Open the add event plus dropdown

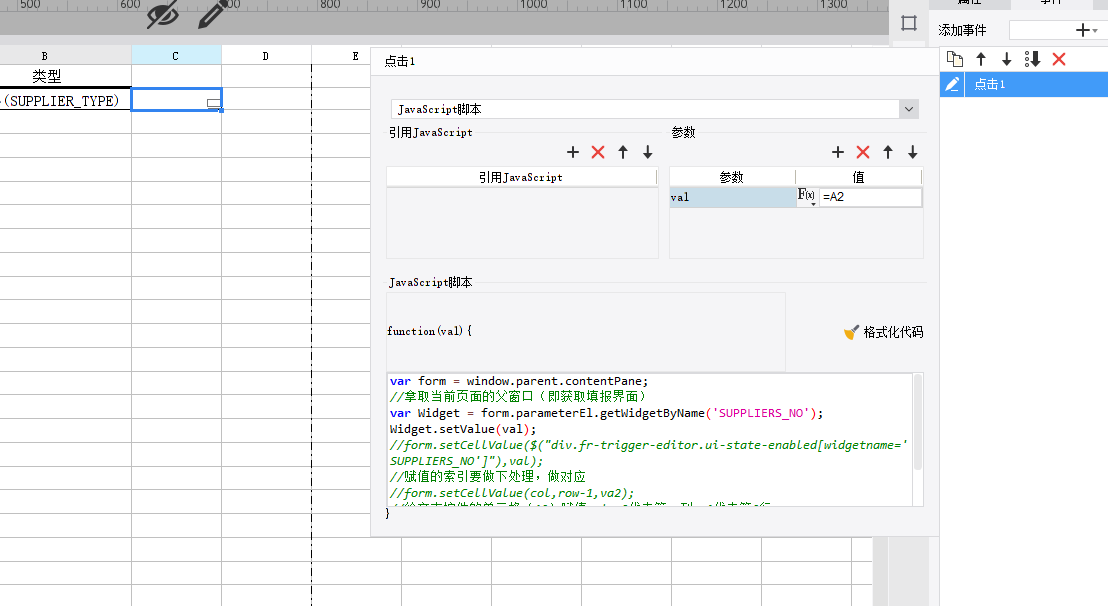point(1086,30)
